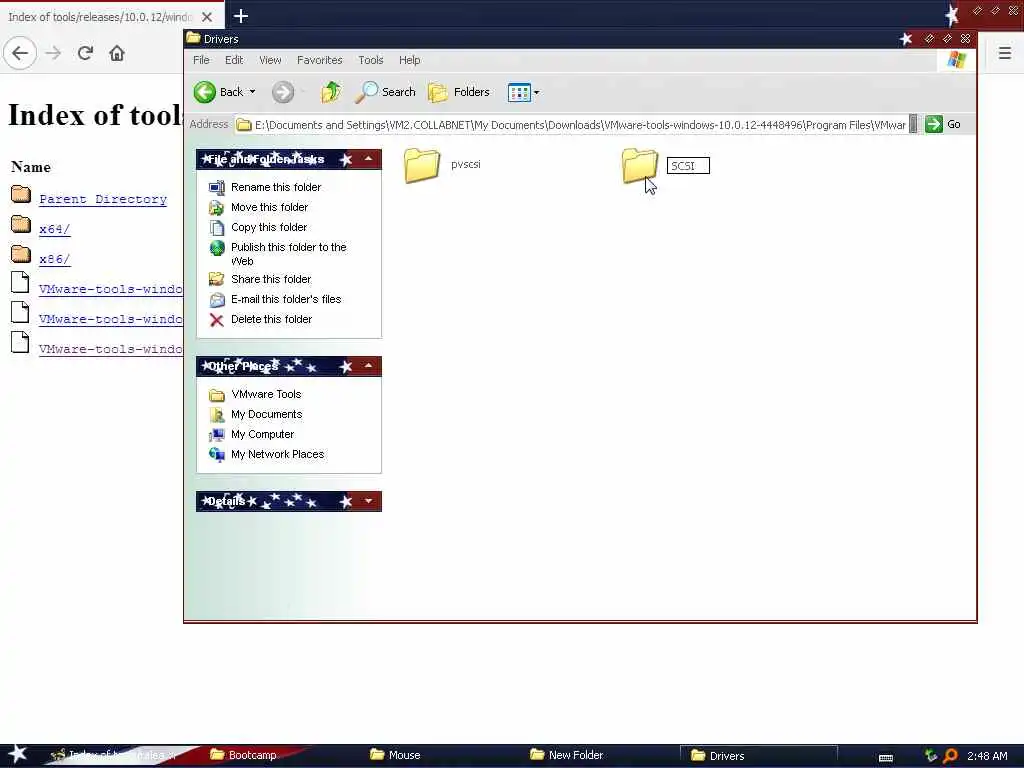Expand the Address bar dropdown

click(x=913, y=124)
